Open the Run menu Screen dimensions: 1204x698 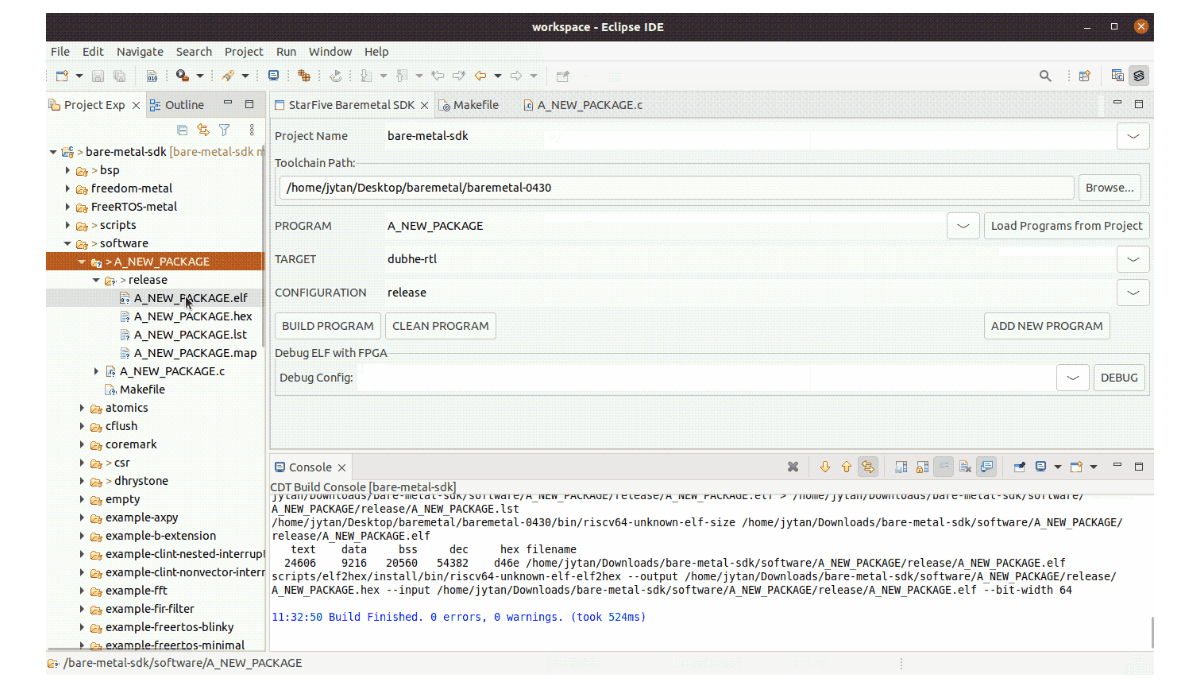[286, 52]
